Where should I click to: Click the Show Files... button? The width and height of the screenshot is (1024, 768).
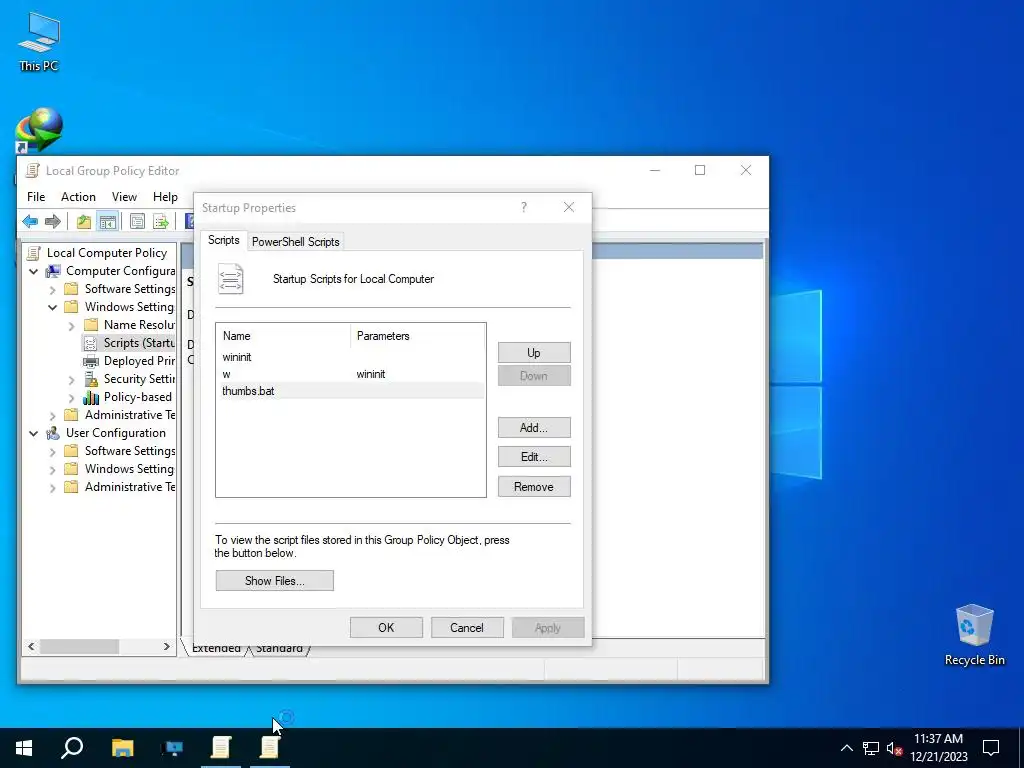click(274, 581)
